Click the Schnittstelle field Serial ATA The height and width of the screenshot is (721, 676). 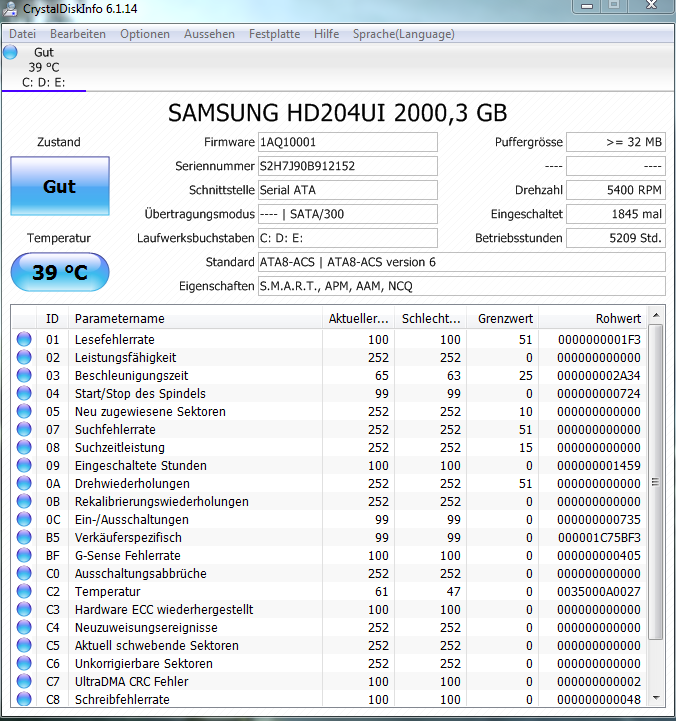click(x=348, y=190)
